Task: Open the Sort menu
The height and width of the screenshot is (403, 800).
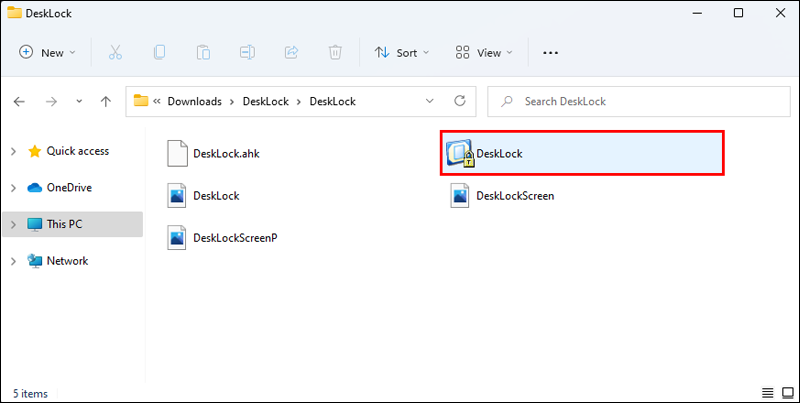Action: coord(401,52)
